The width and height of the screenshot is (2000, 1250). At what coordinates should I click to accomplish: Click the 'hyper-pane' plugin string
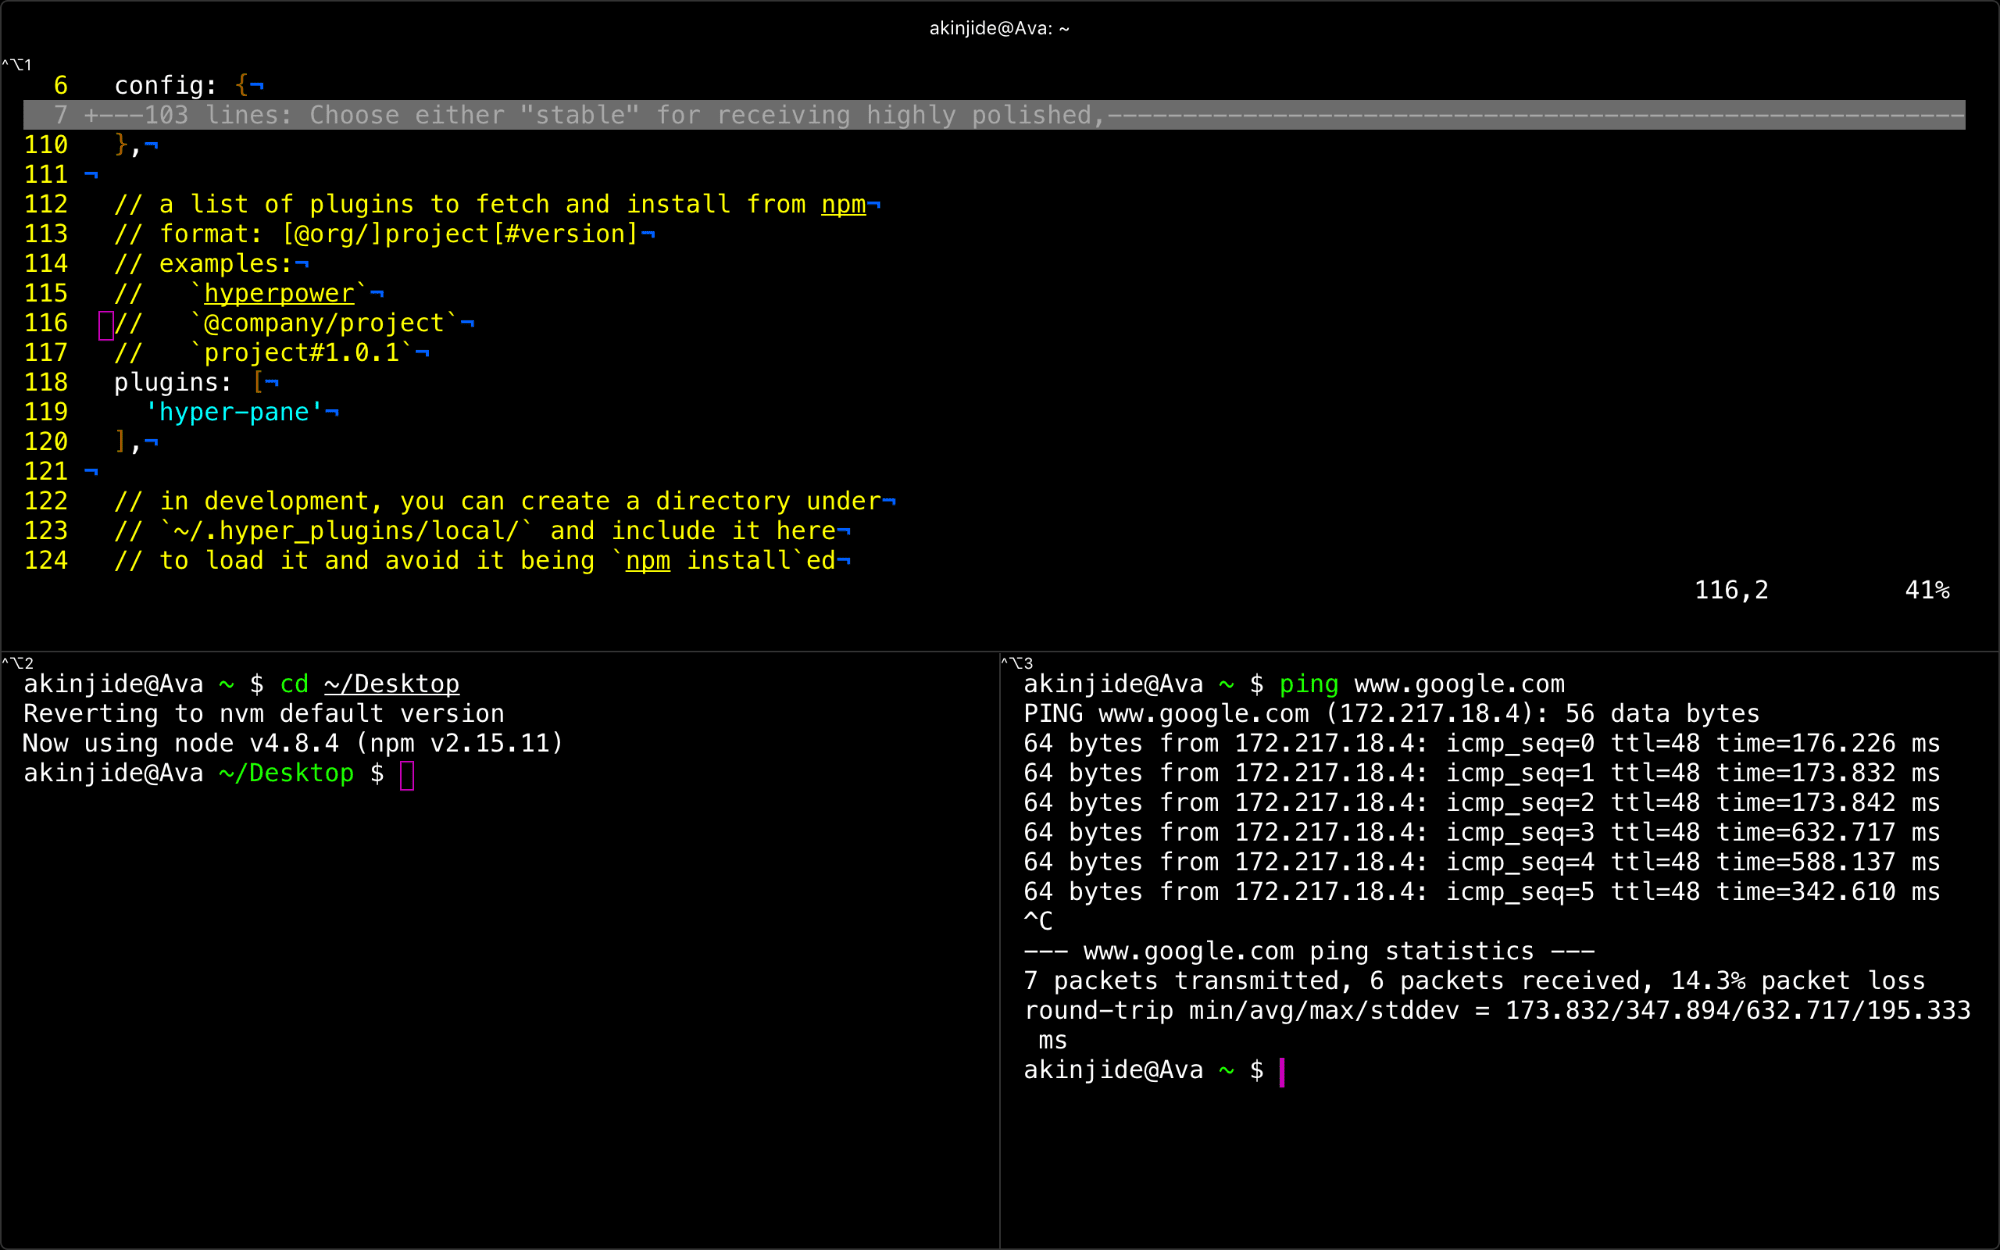click(x=234, y=412)
